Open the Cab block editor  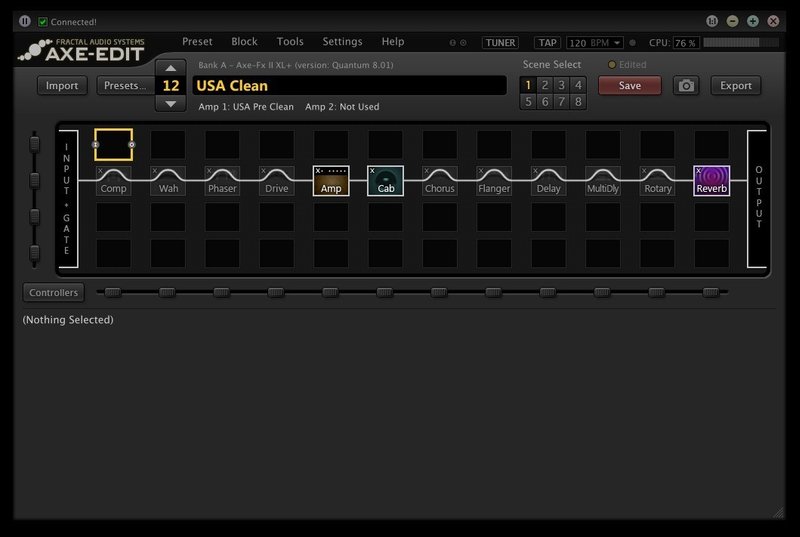[385, 181]
